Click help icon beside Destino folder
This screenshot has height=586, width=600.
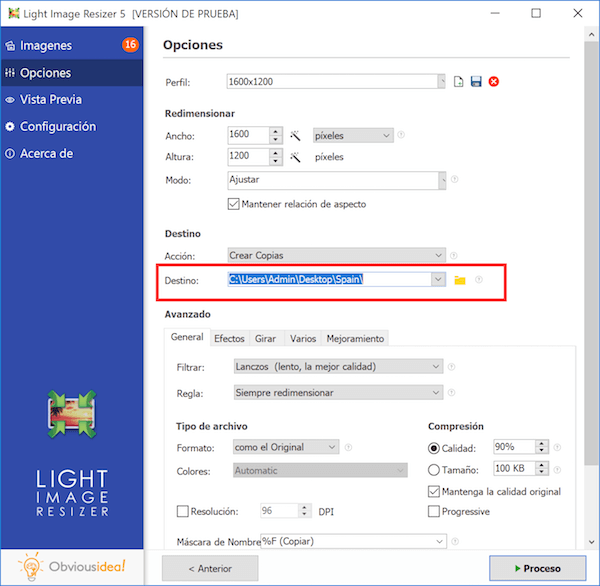(x=479, y=280)
